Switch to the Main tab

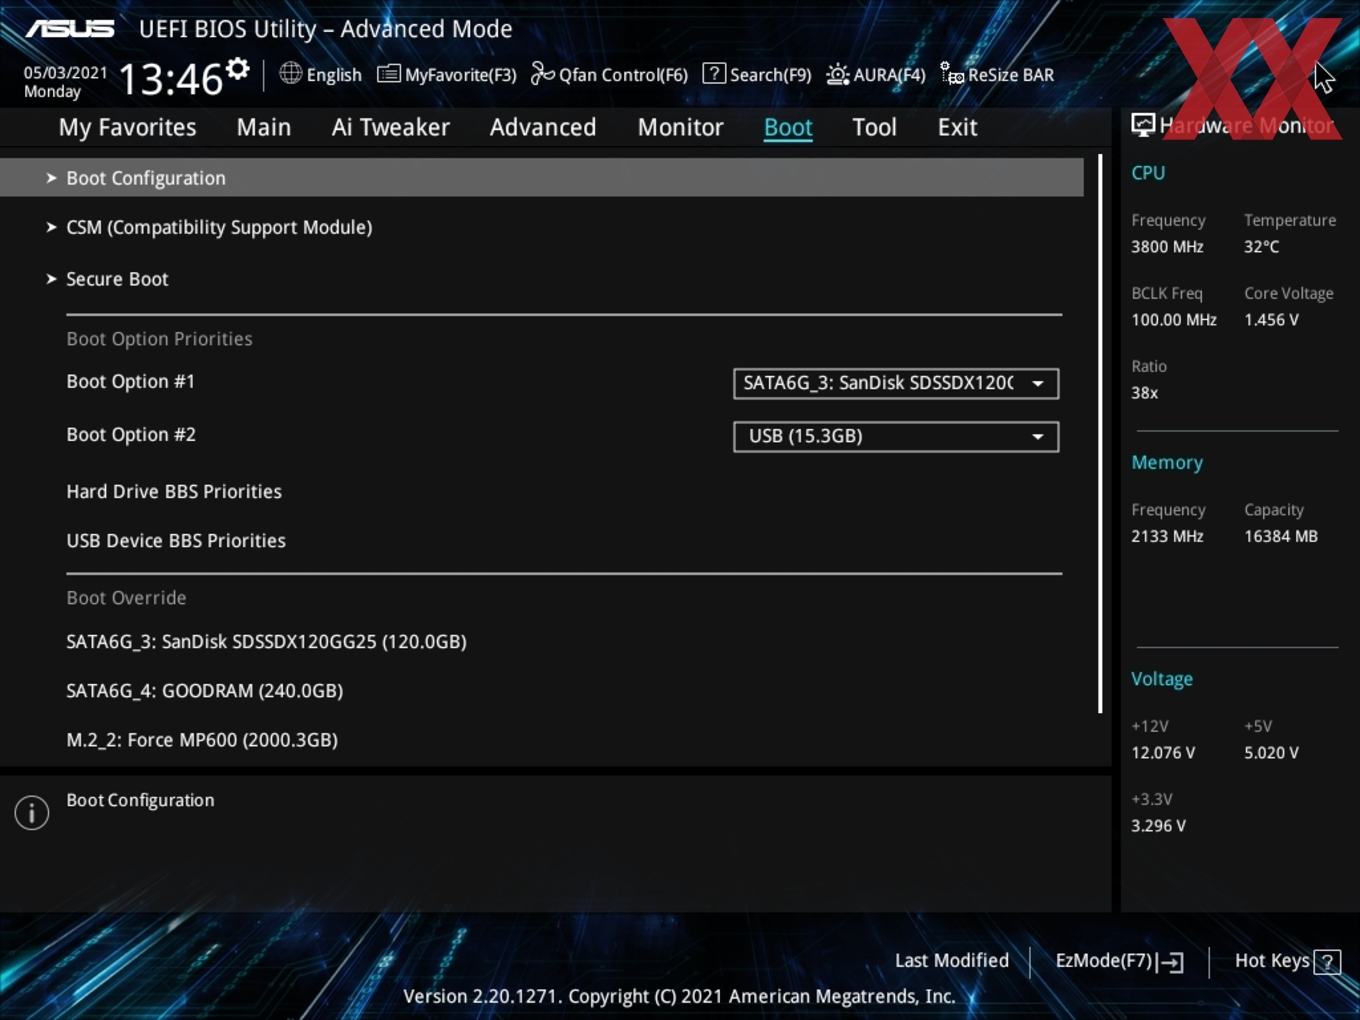pos(264,127)
